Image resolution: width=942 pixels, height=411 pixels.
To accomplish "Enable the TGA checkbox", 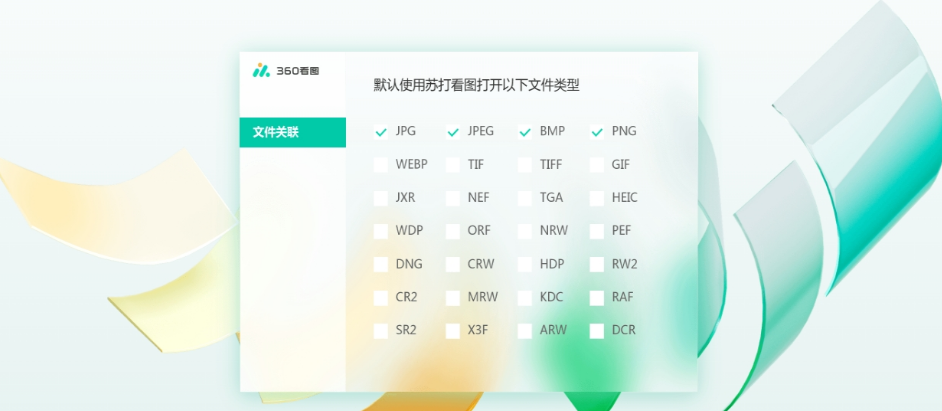I will (x=525, y=198).
